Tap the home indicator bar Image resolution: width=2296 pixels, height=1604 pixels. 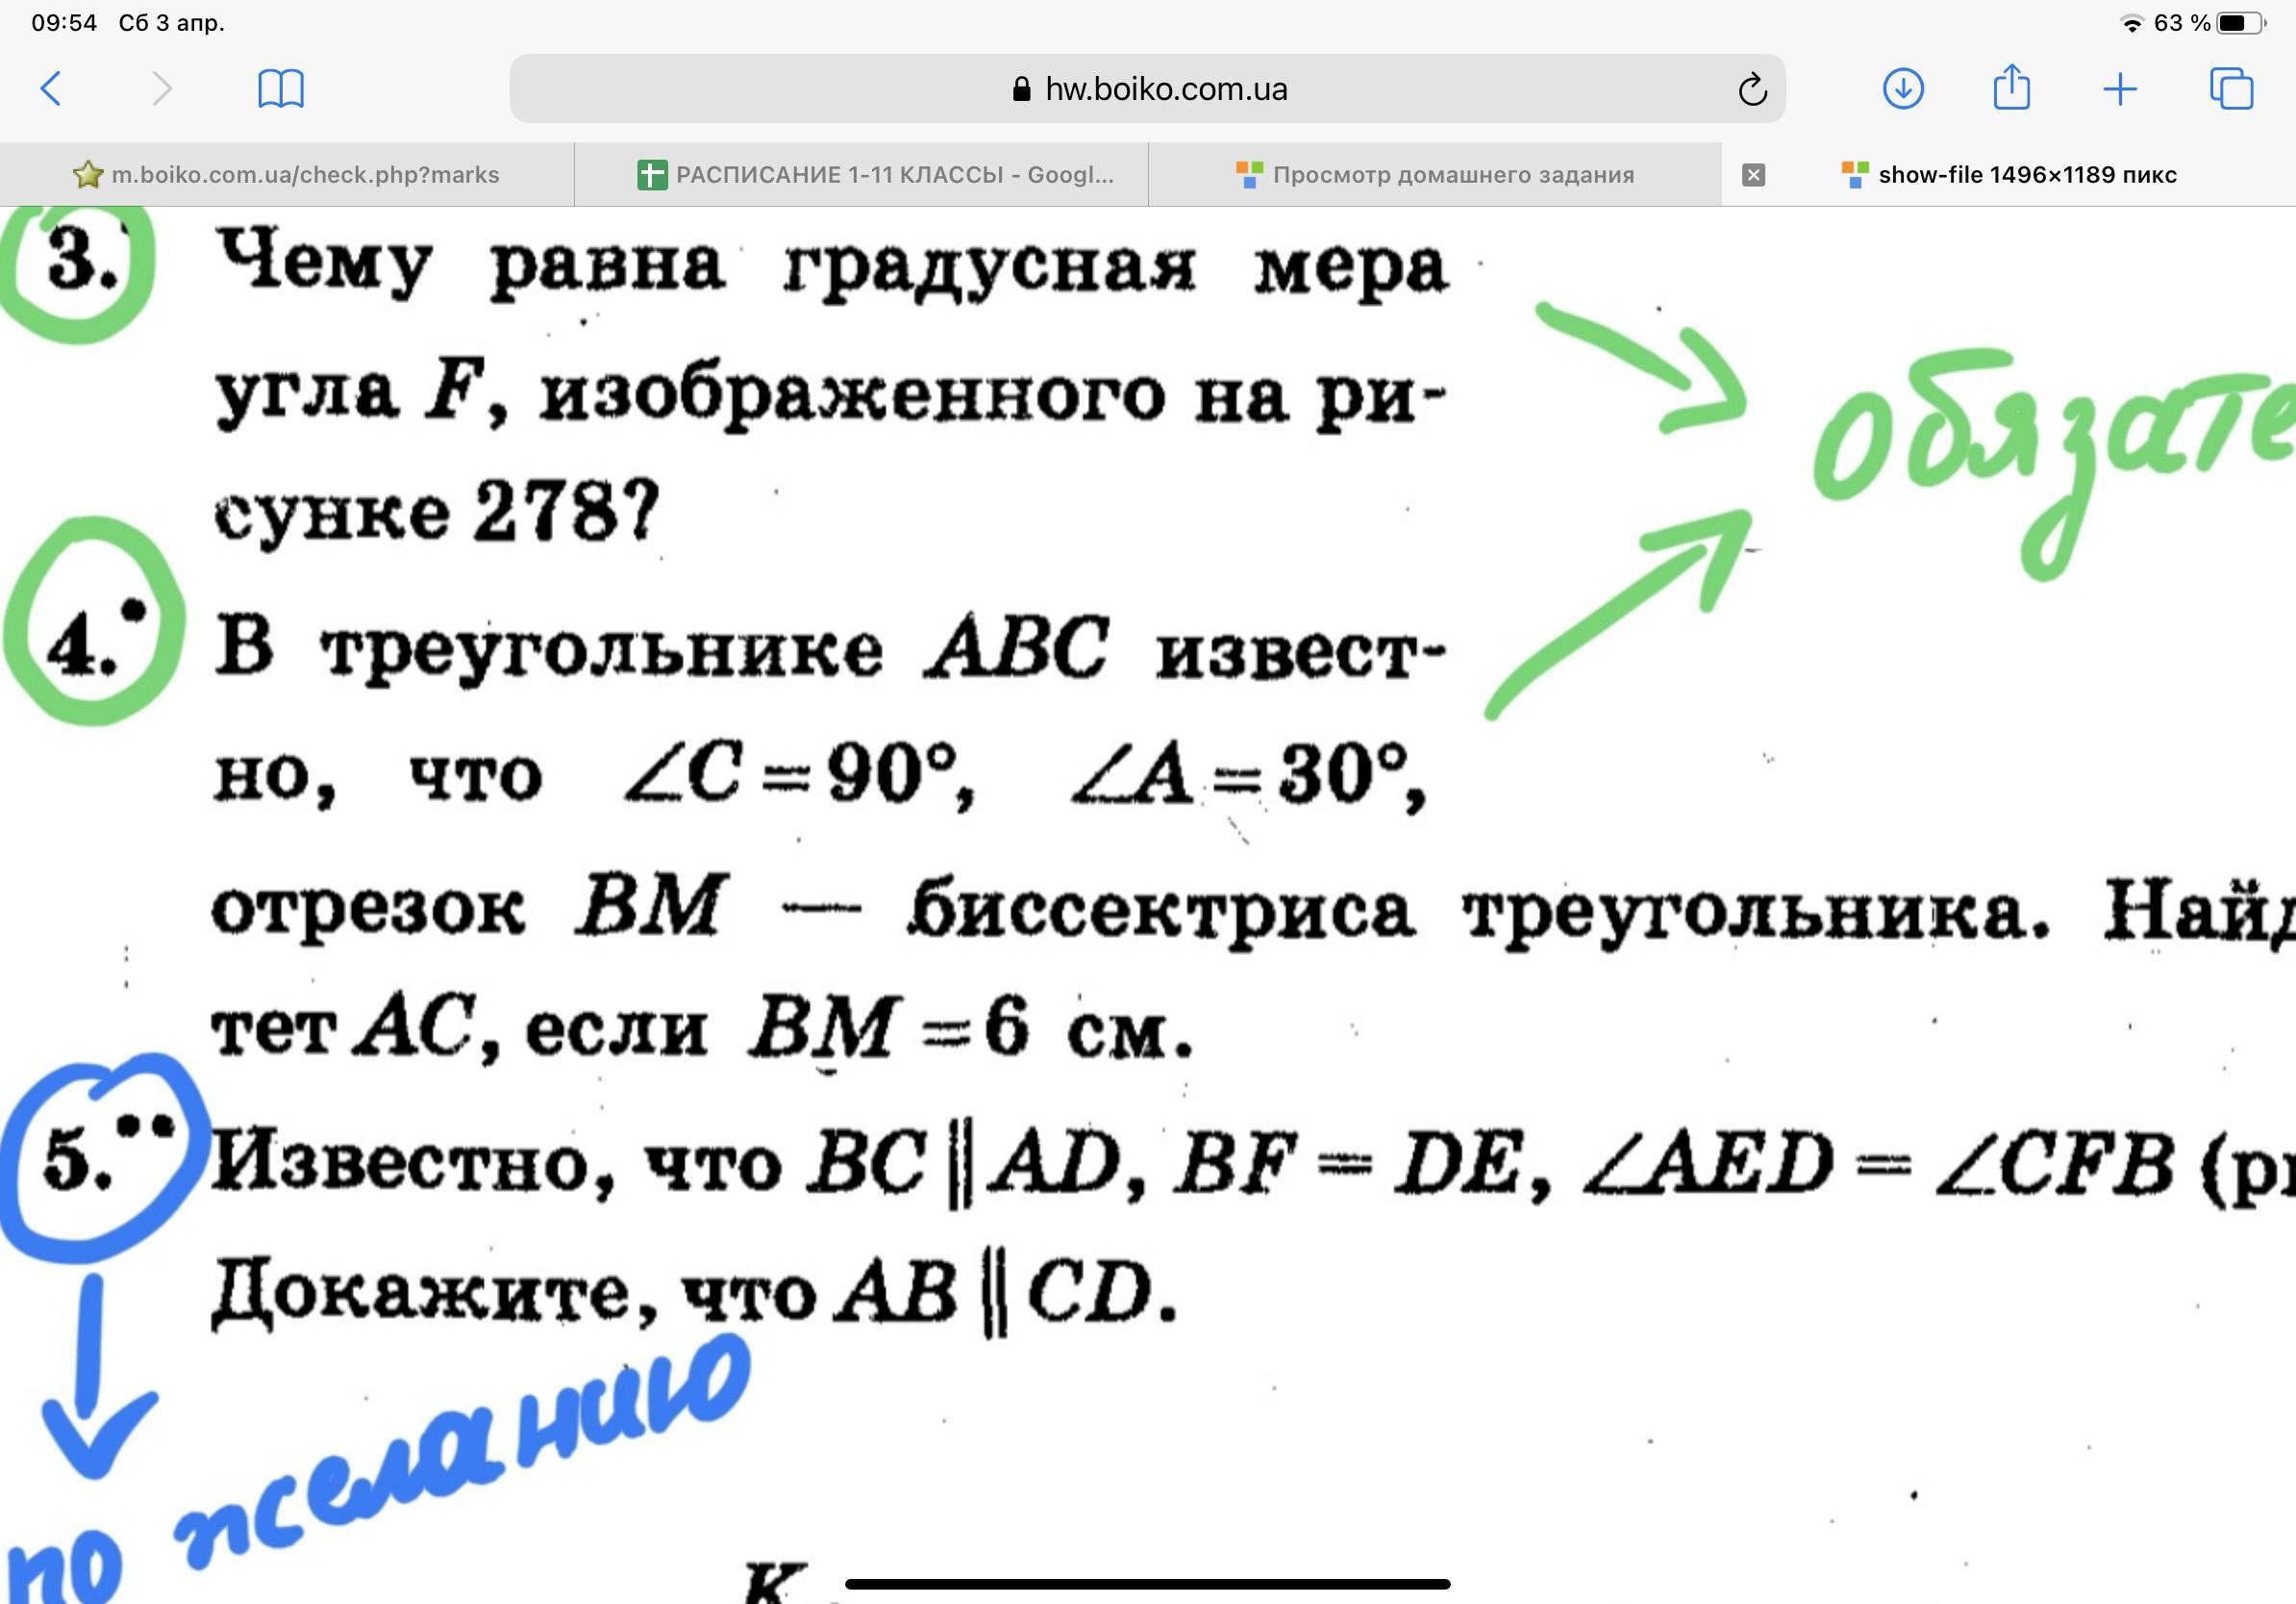coord(1147,1584)
